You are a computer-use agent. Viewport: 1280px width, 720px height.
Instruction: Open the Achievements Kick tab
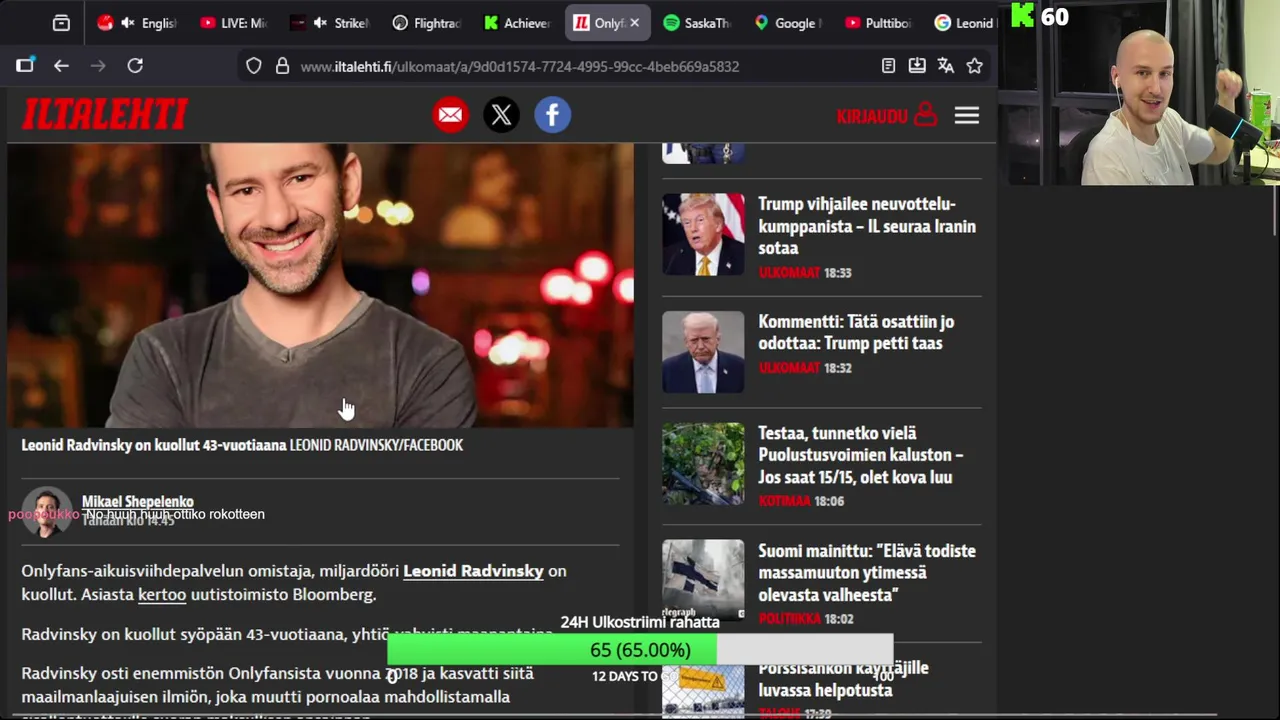517,23
